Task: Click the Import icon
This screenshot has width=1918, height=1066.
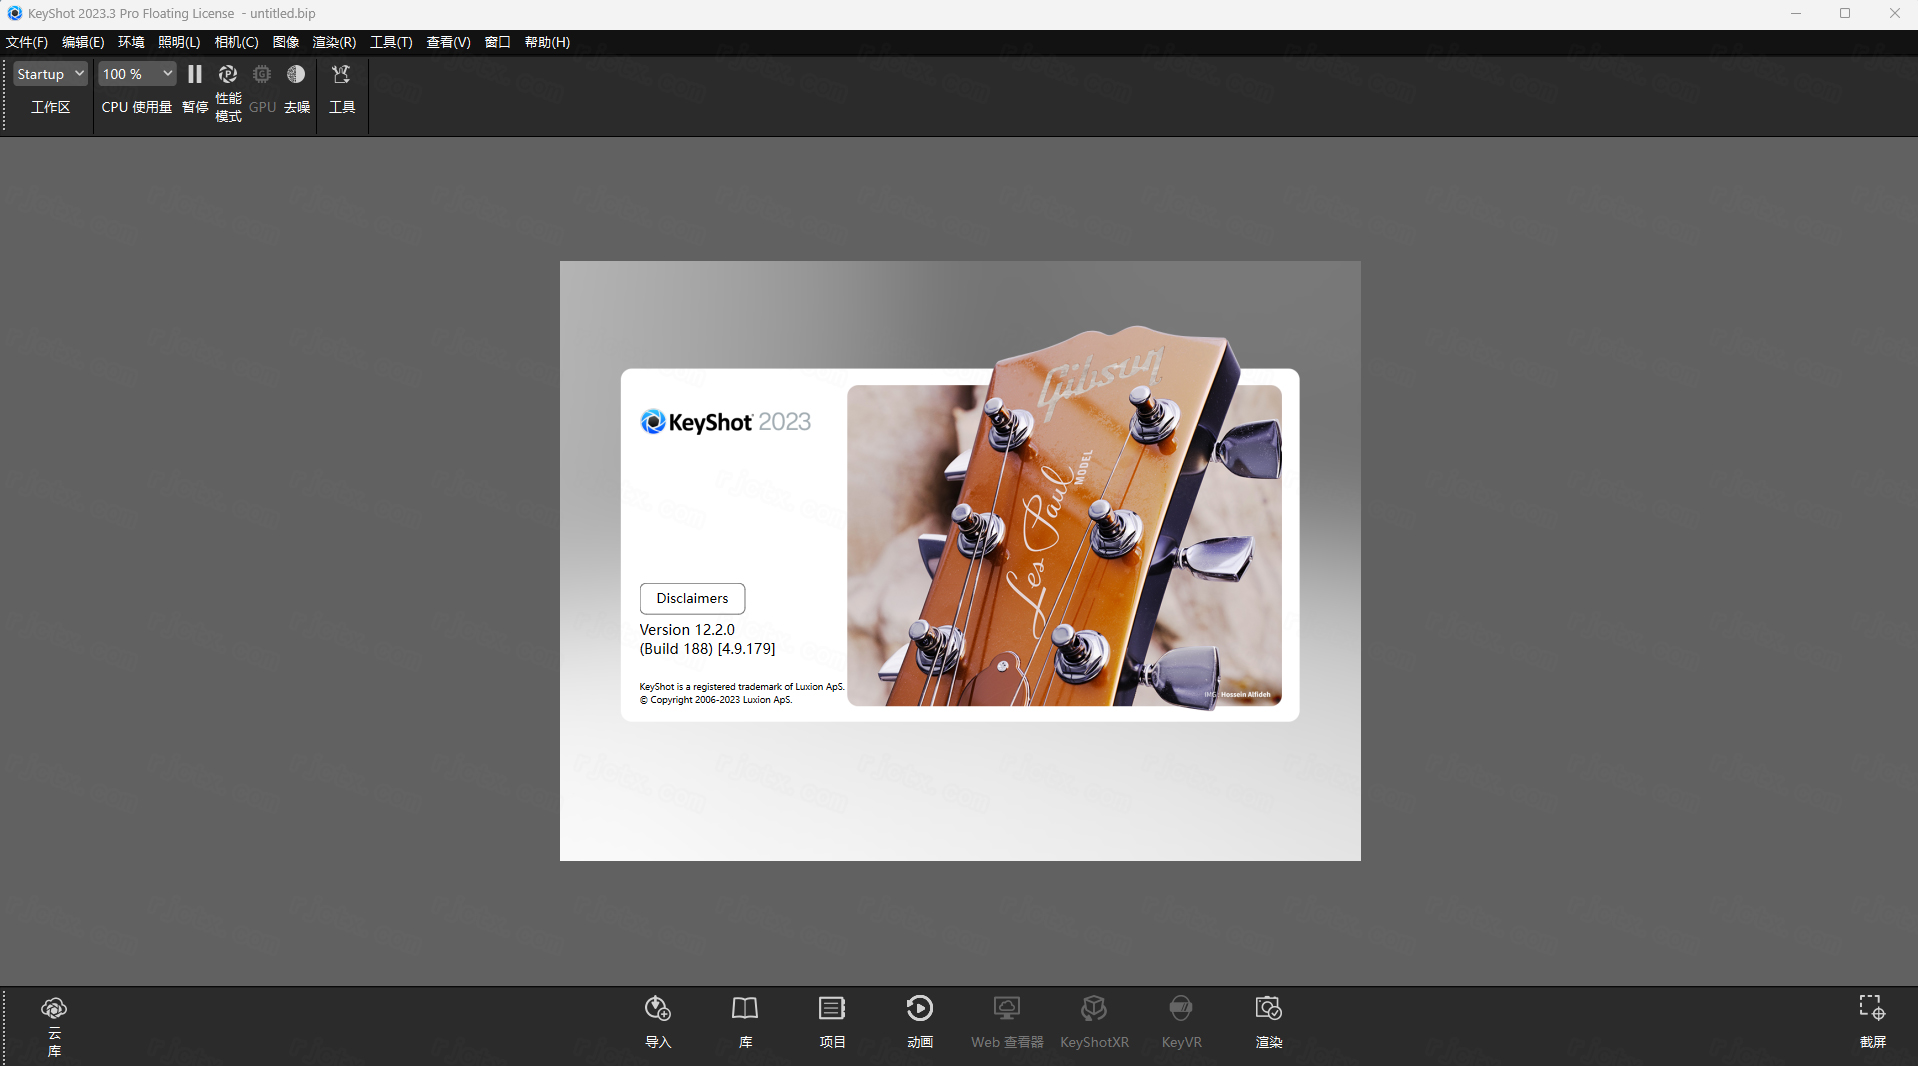Action: tap(658, 1008)
